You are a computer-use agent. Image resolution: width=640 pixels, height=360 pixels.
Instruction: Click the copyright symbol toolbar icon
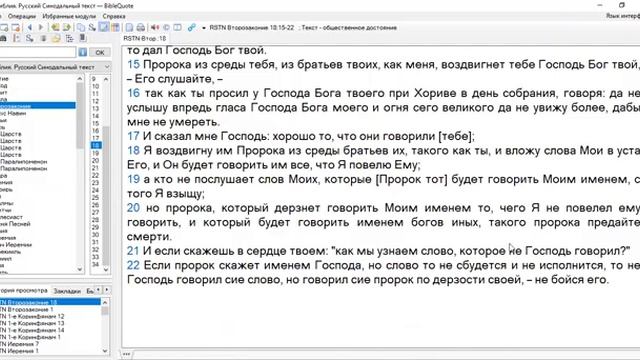[166, 27]
